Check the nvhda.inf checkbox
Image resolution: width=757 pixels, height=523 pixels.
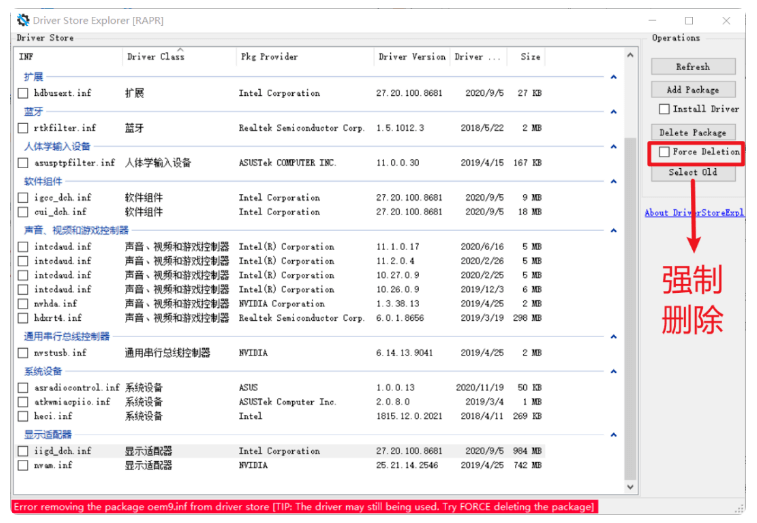tap(23, 304)
